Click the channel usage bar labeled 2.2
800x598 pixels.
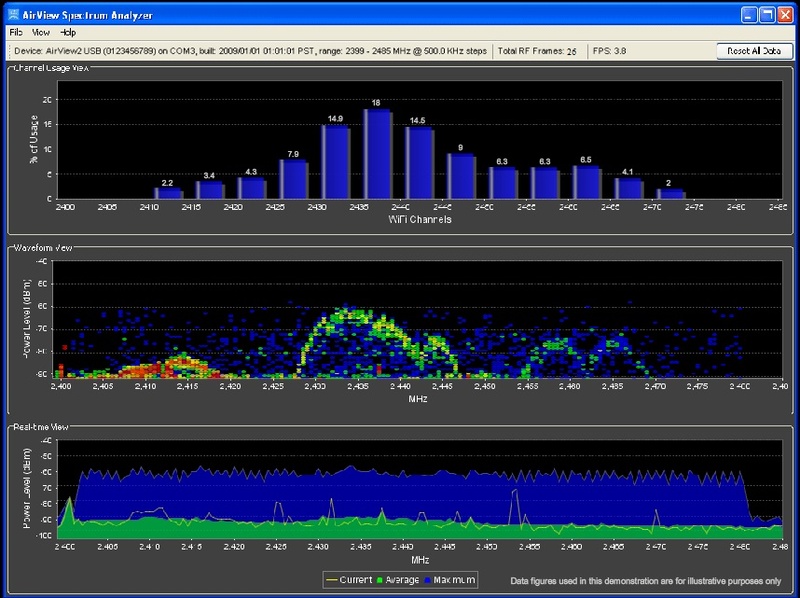[168, 193]
